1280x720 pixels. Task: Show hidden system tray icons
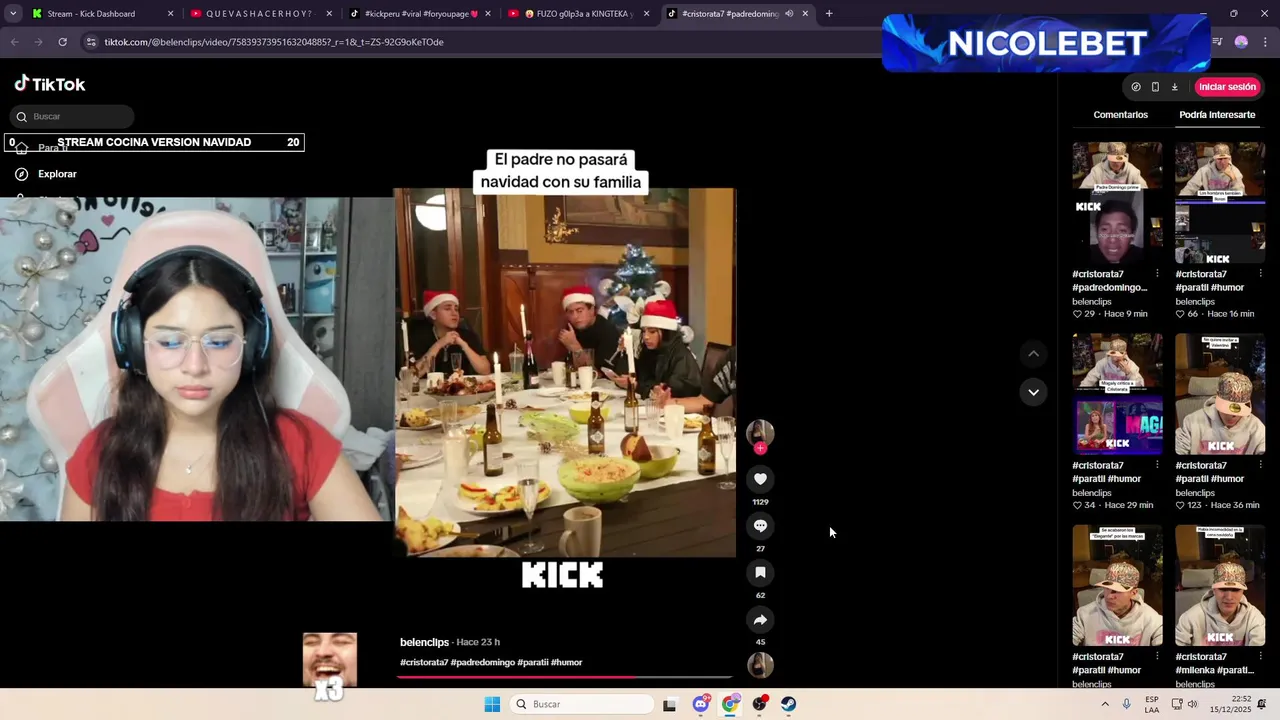1105,704
